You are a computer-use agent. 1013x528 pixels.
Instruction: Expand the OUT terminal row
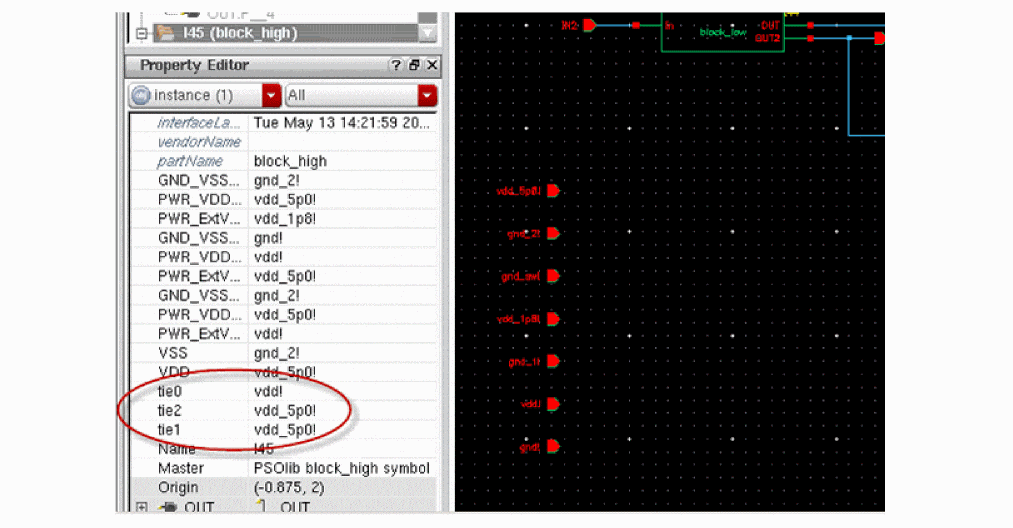click(x=141, y=507)
